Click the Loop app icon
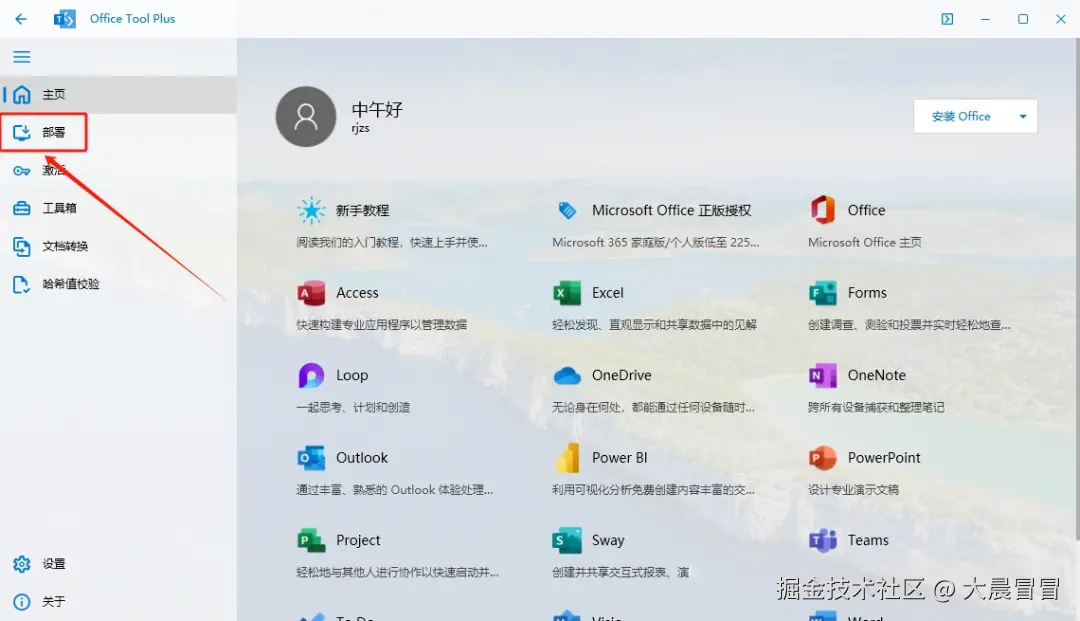The height and width of the screenshot is (621, 1080). pos(311,375)
